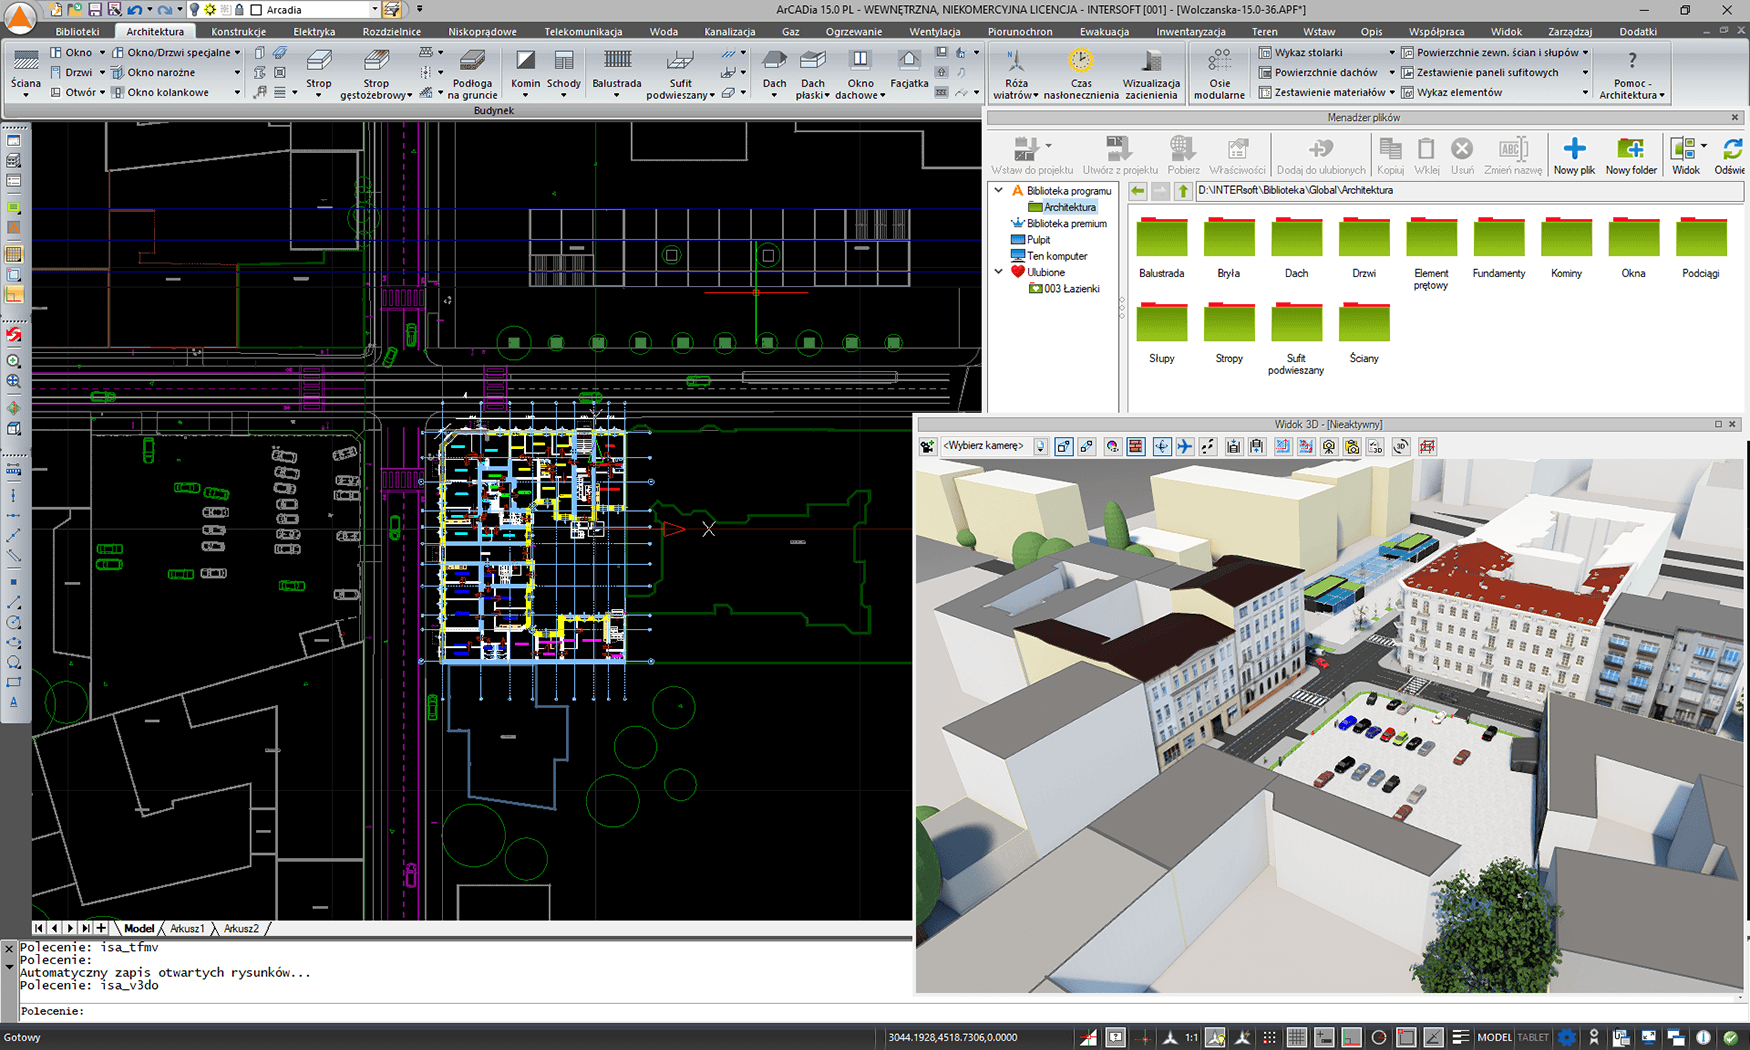Click Okno narożne button
Viewport: 1750px width, 1050px height.
153,73
